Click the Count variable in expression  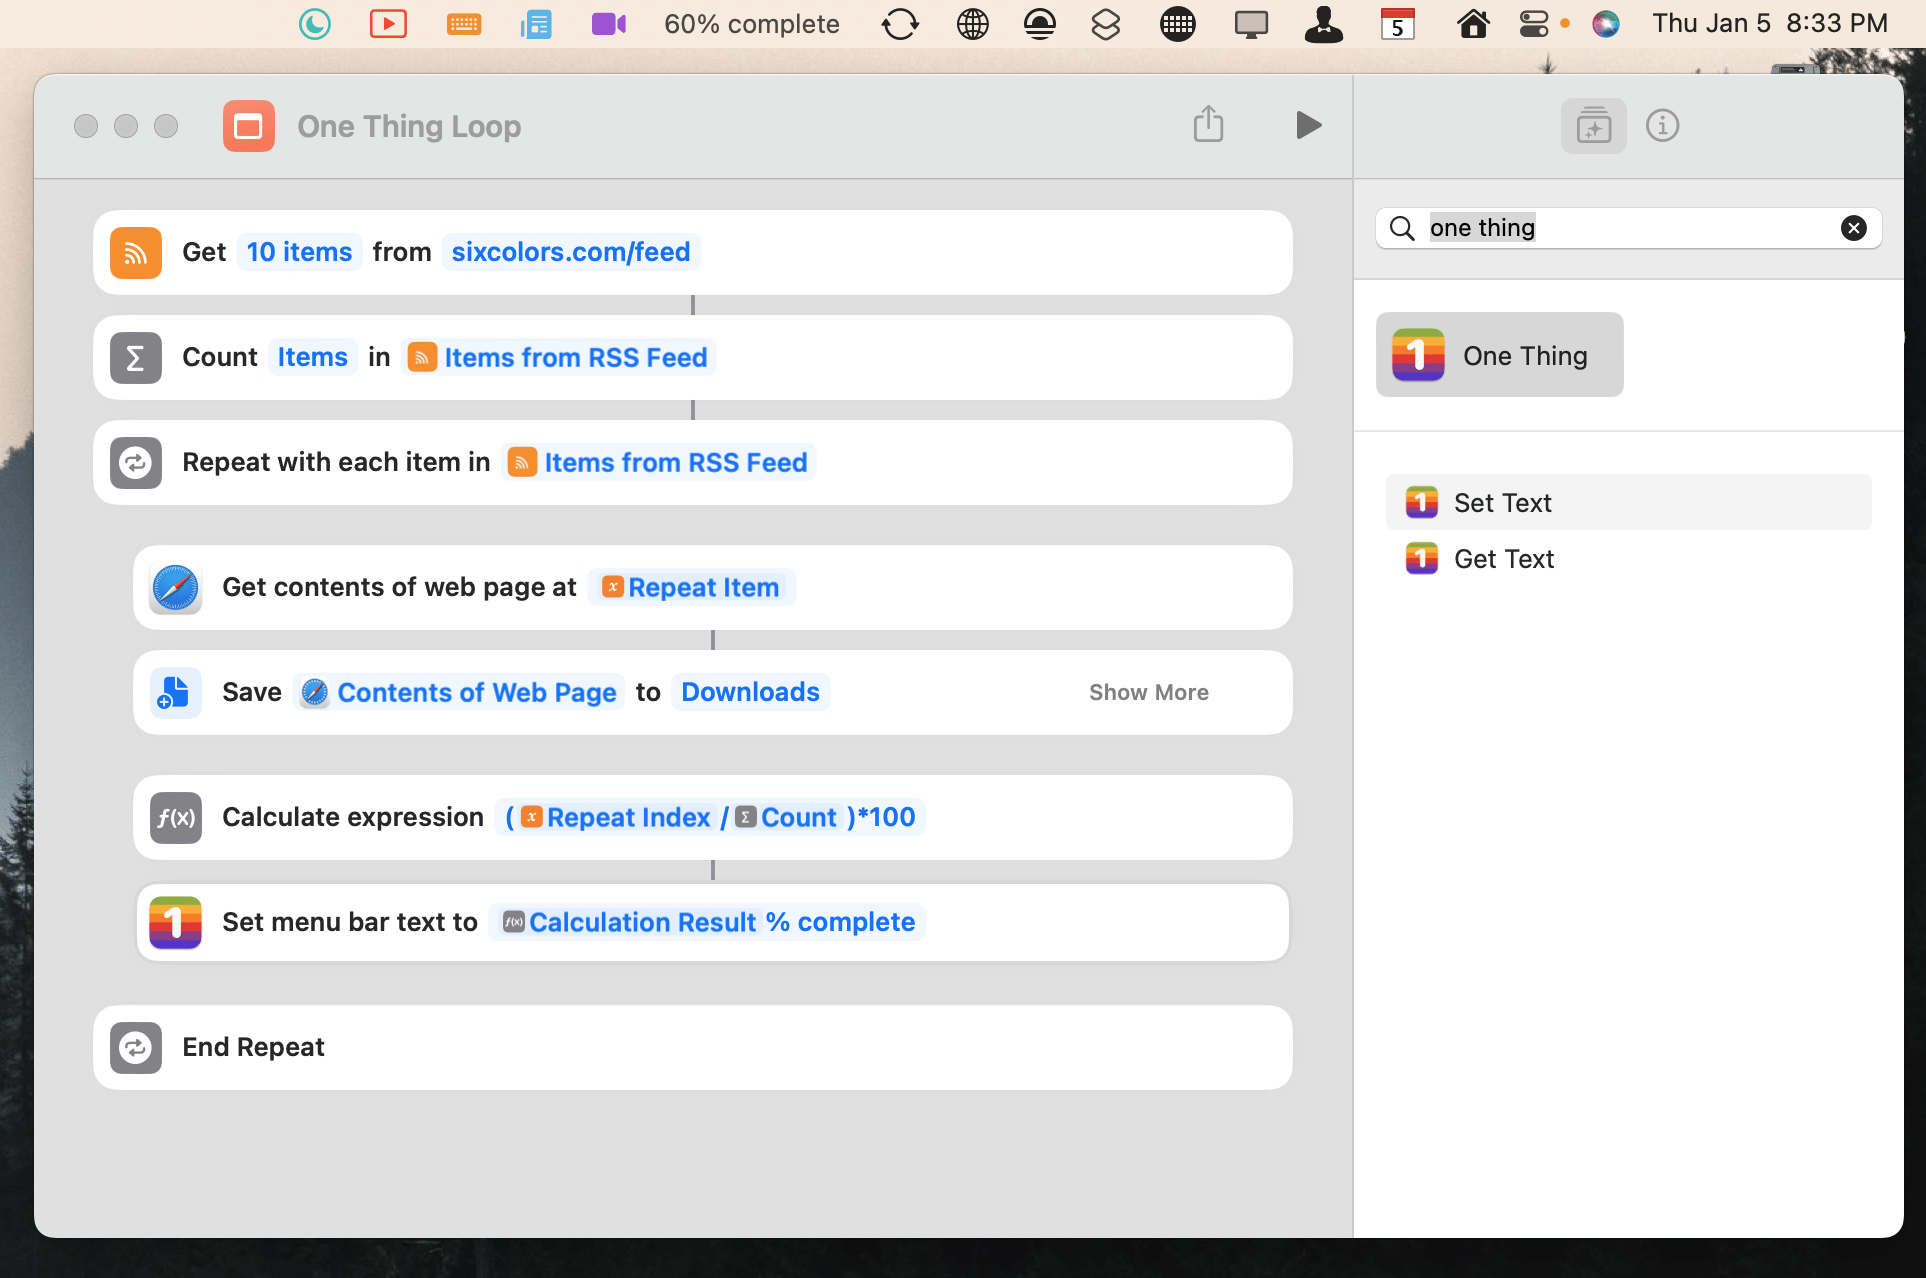786,817
